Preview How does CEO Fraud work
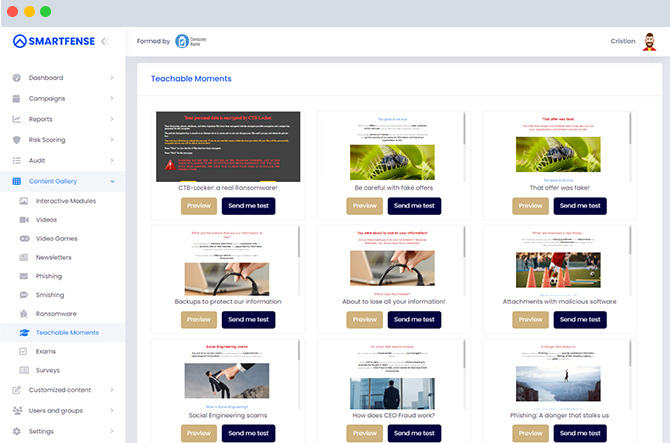670x443 pixels. coord(364,433)
